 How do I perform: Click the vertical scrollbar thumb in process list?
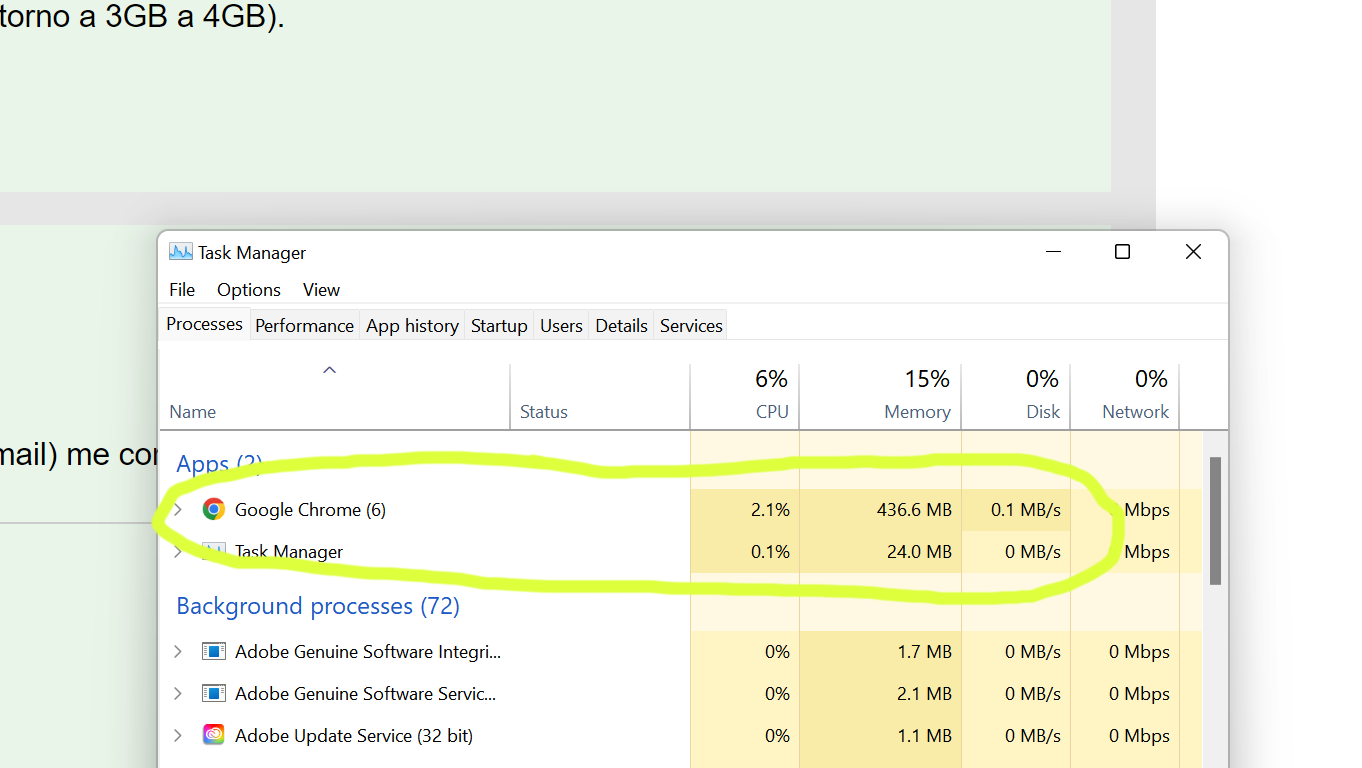(1215, 520)
